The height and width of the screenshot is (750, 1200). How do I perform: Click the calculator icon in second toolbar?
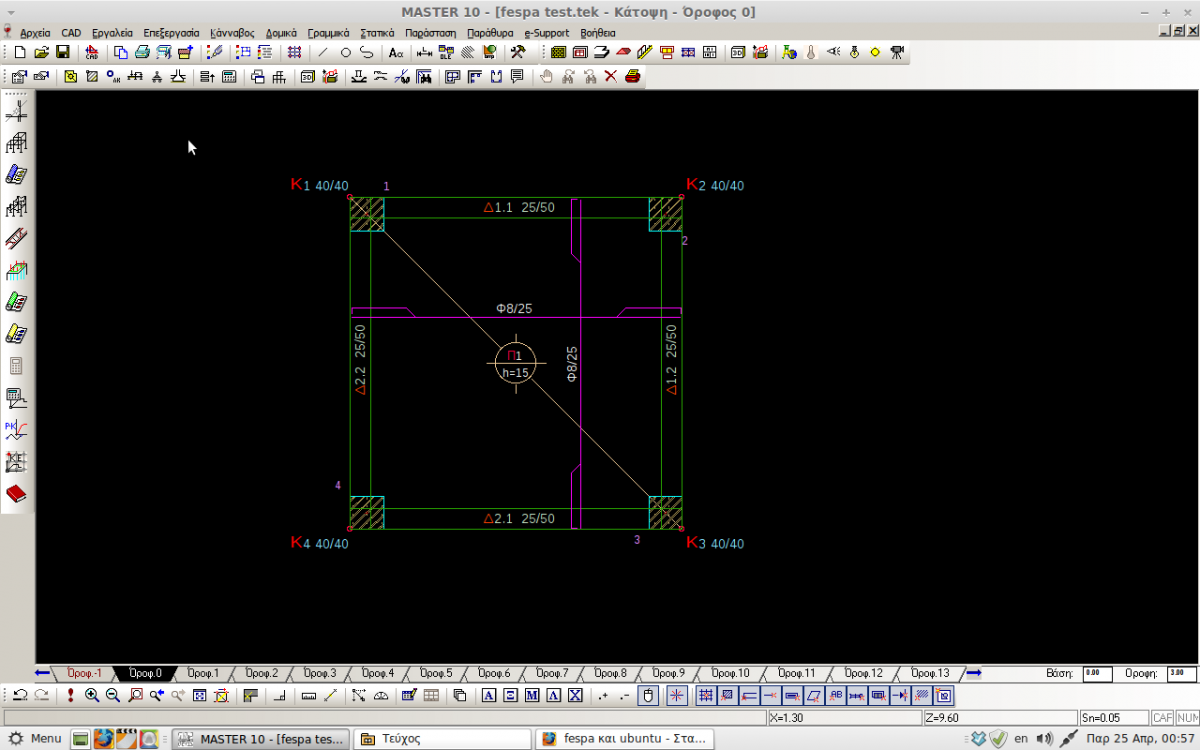pos(229,76)
